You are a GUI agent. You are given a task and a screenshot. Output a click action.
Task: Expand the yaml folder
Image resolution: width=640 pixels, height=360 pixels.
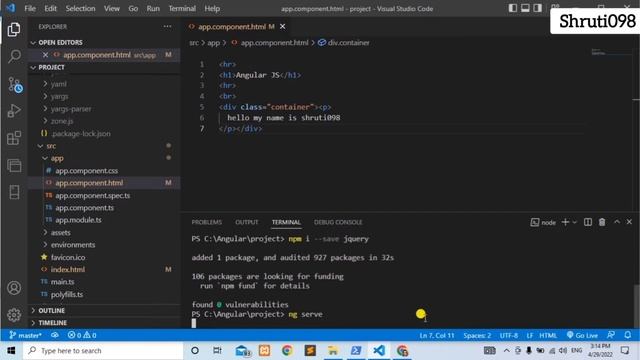tap(58, 84)
